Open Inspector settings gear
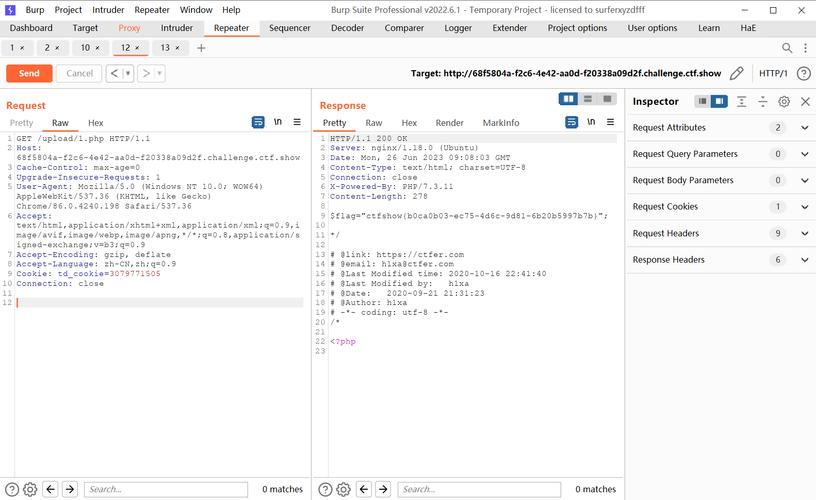The image size is (816, 500). coord(784,101)
